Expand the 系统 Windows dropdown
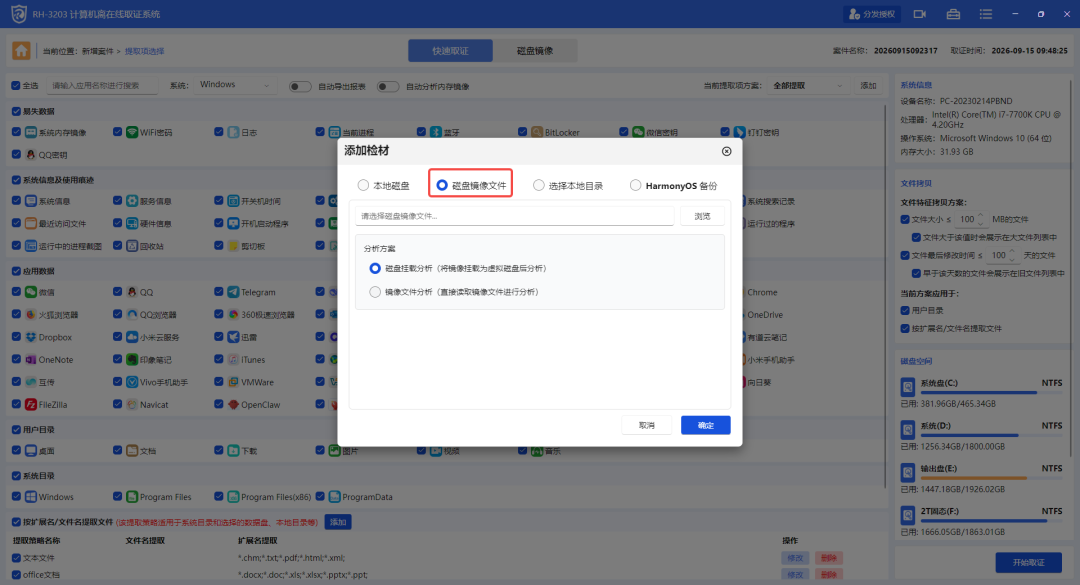This screenshot has width=1080, height=585. click(x=234, y=85)
